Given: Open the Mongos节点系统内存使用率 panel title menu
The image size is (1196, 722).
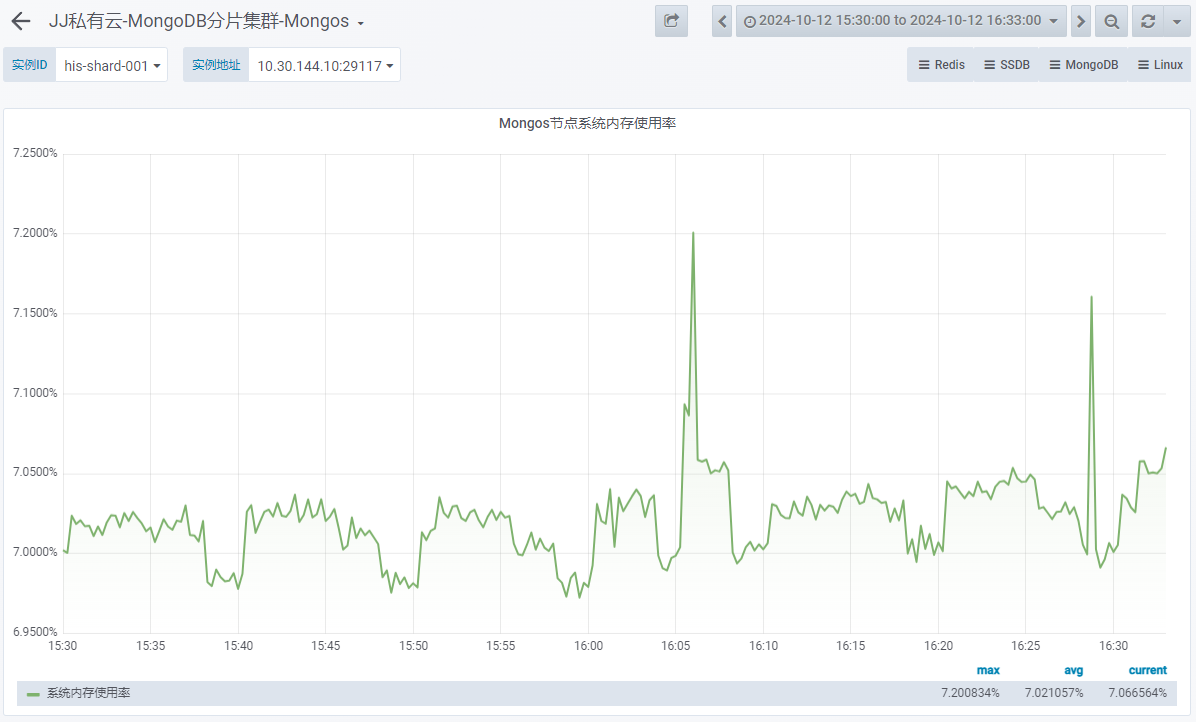Looking at the screenshot, I should [587, 124].
